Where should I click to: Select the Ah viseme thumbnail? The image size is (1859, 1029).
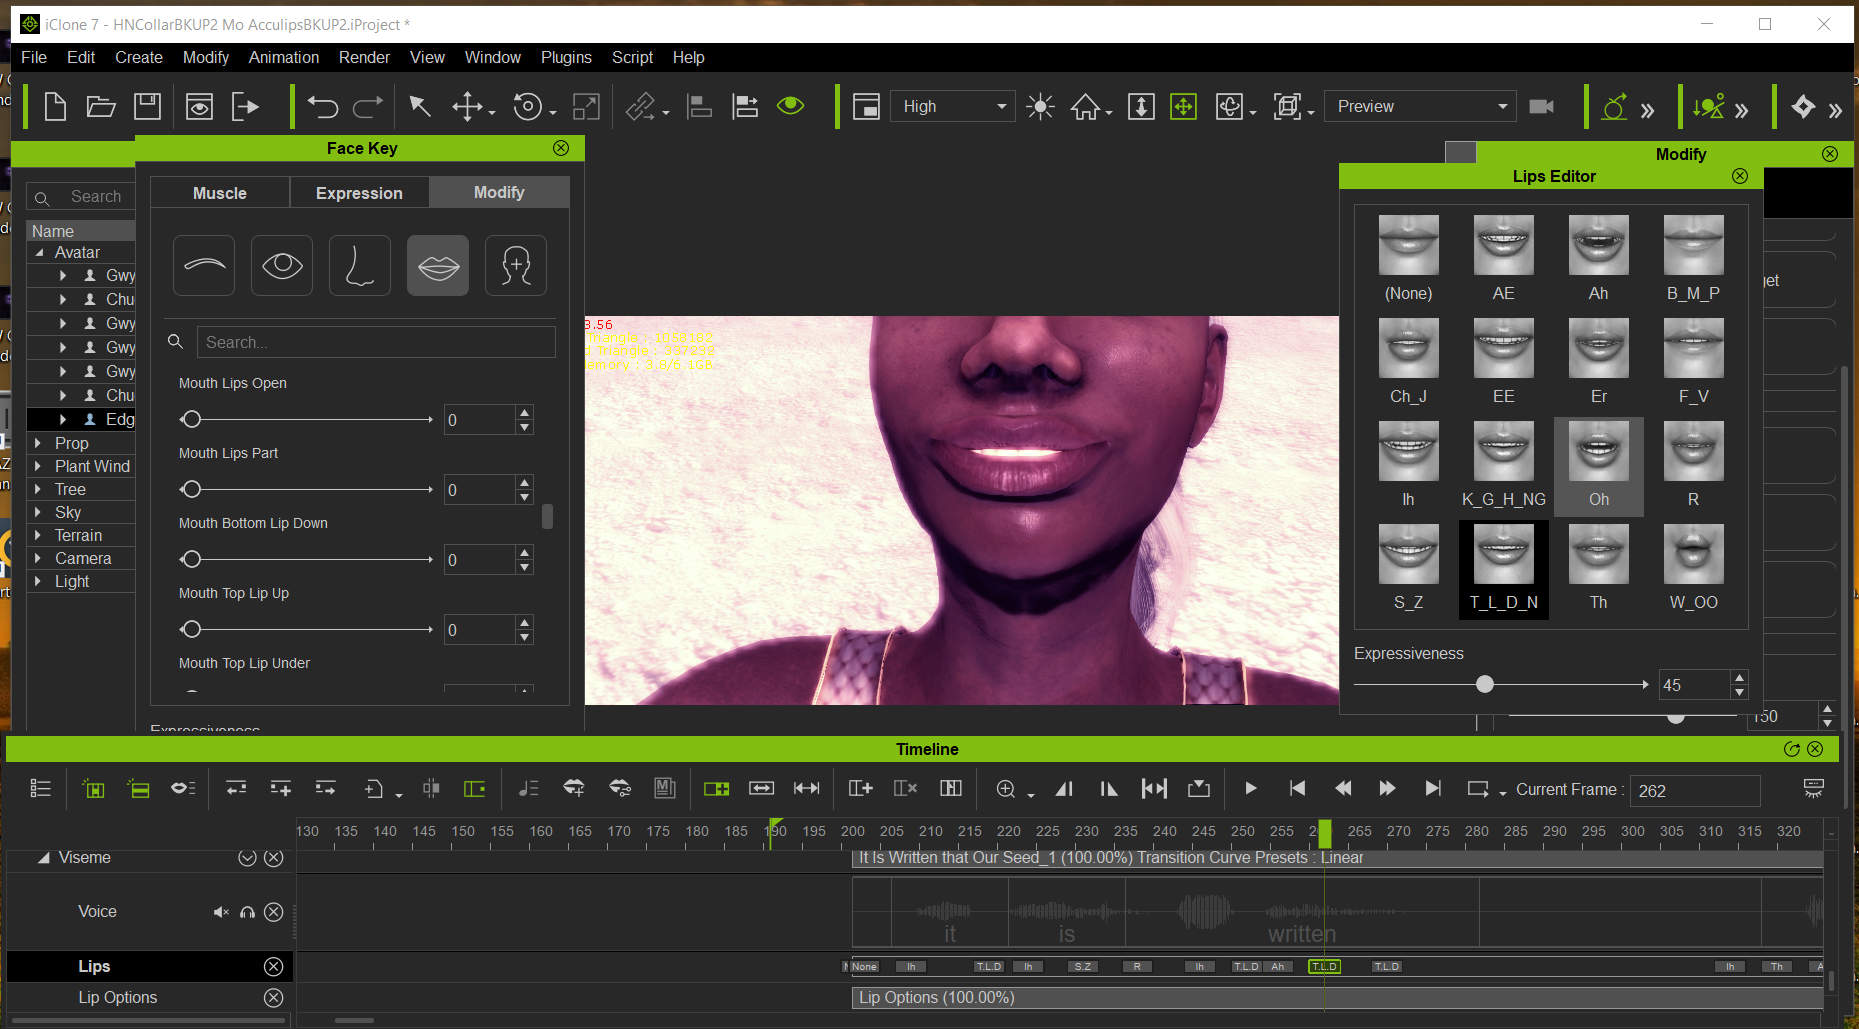coord(1598,245)
